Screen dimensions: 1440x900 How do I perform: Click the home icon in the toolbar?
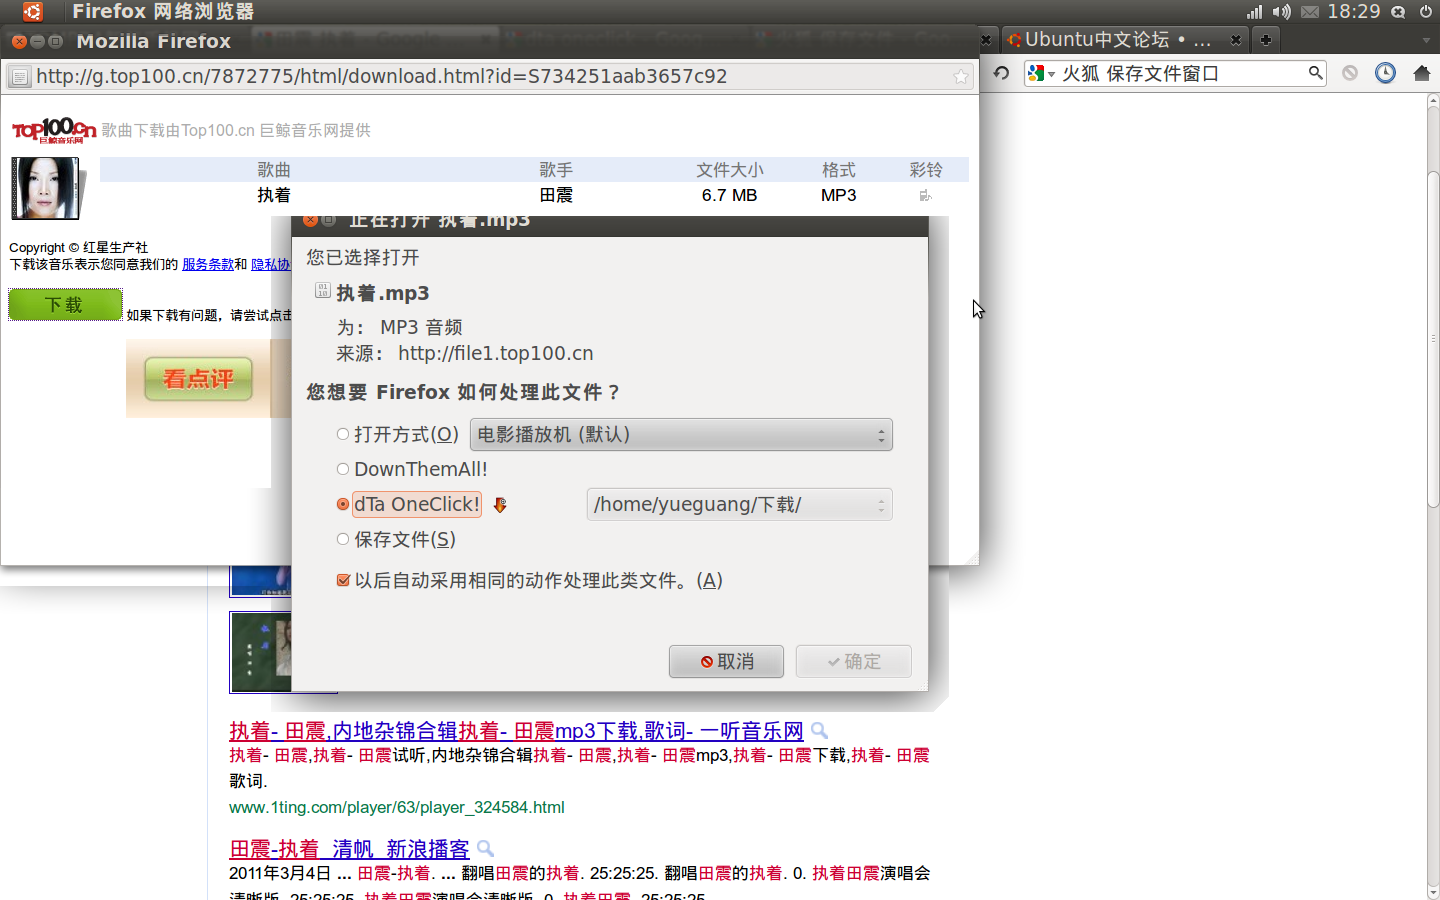click(1422, 73)
